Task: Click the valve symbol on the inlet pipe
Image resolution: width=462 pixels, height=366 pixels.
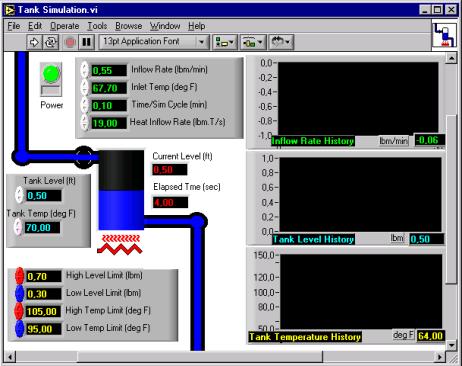Action: coord(83,157)
